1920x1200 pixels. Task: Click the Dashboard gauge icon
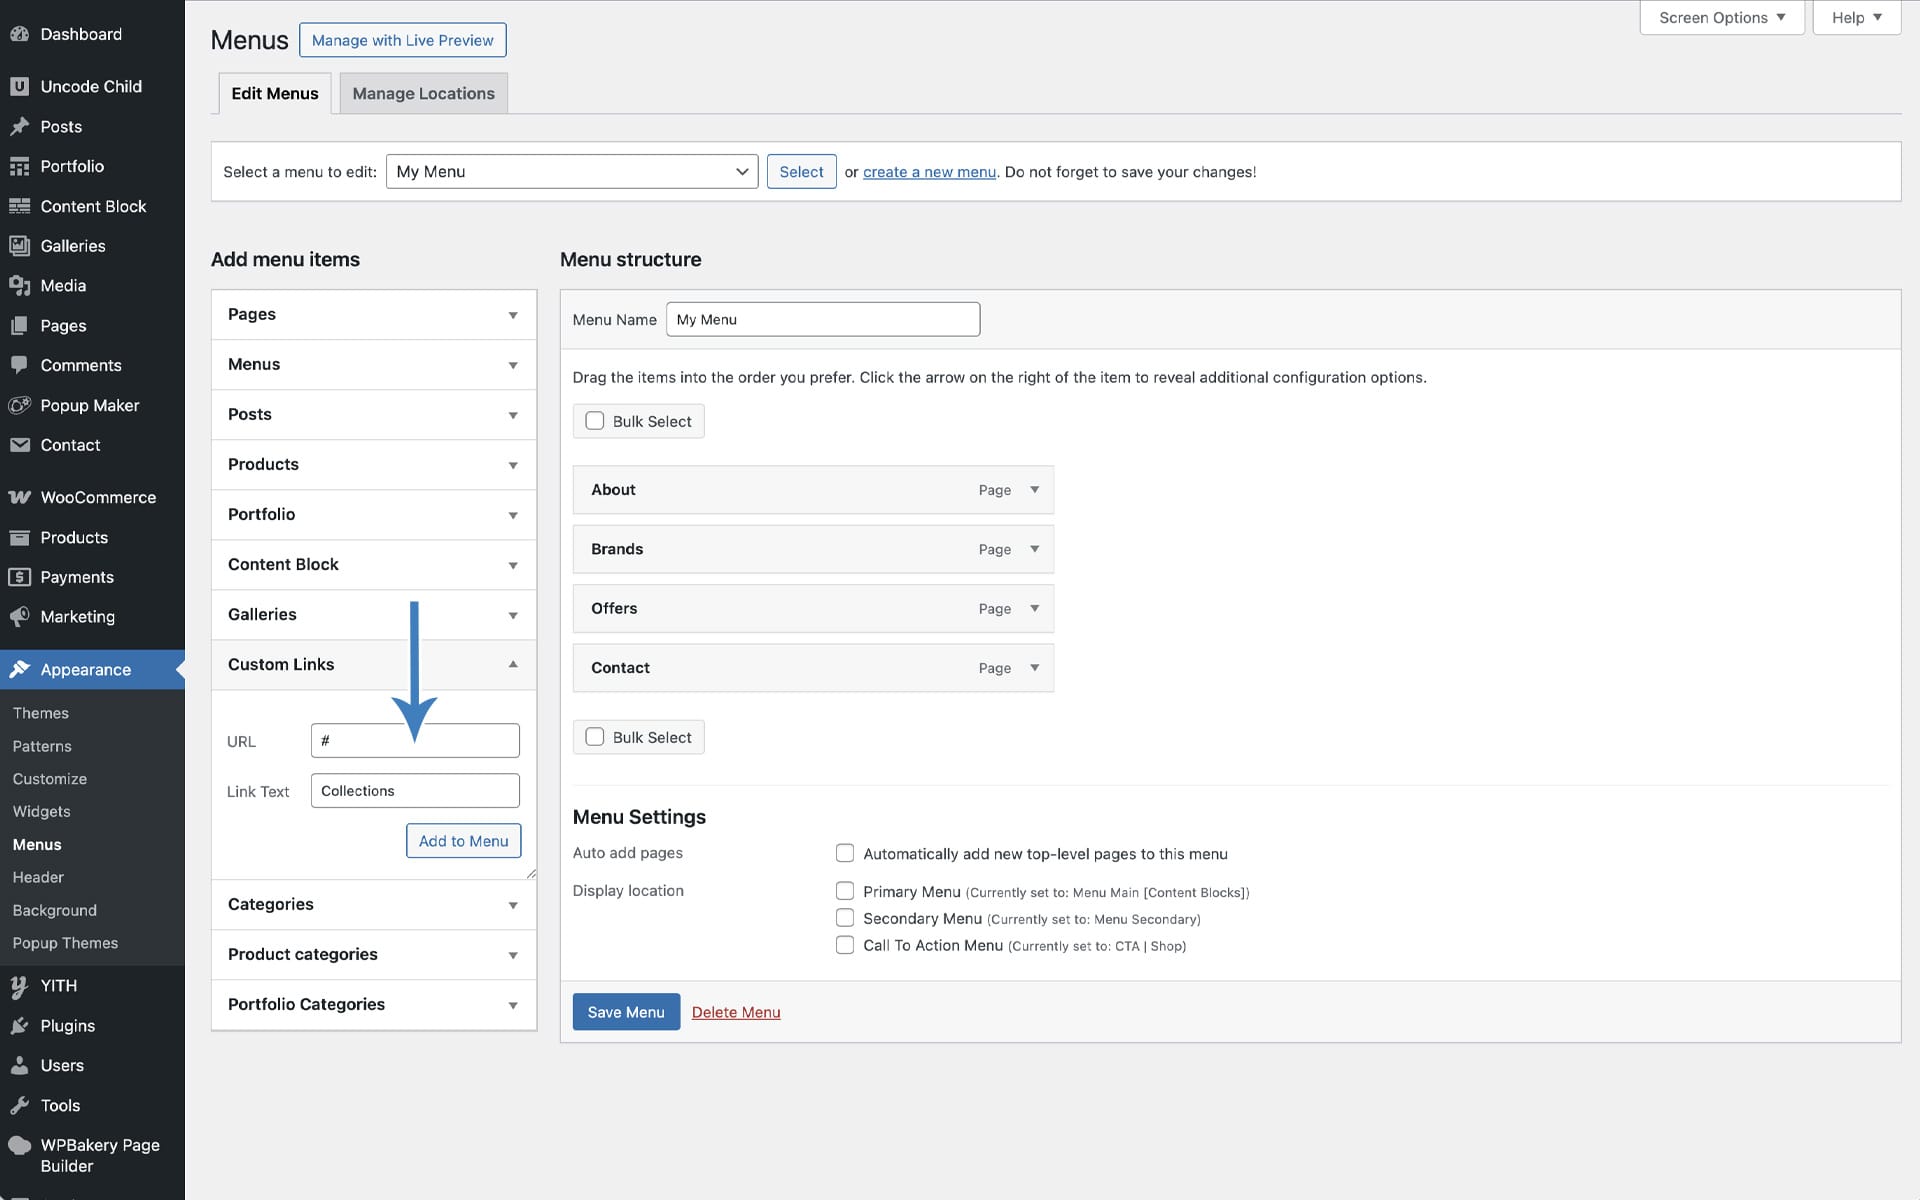(x=19, y=34)
